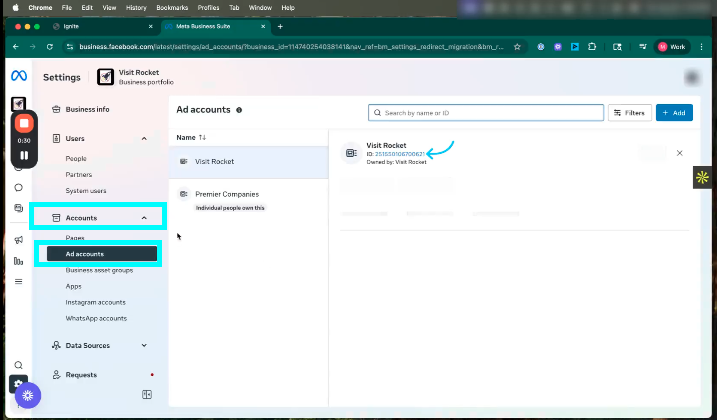Image resolution: width=717 pixels, height=420 pixels.
Task: Open the Chrome extensions puzzle icon
Action: pyautogui.click(x=592, y=46)
